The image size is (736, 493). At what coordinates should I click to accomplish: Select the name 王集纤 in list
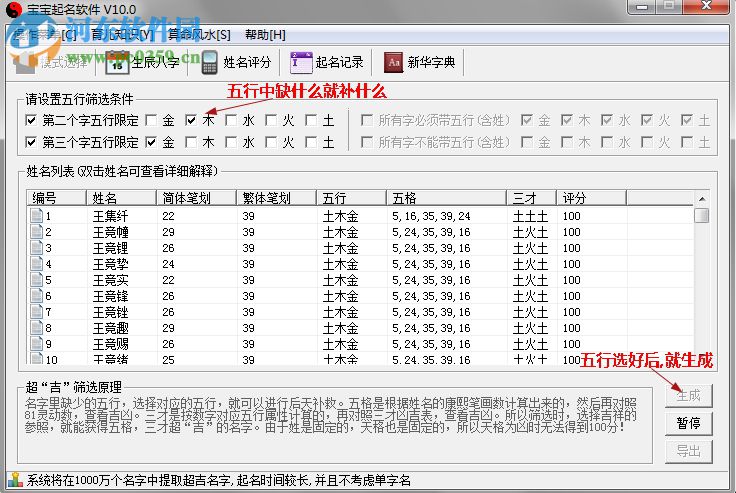pos(110,216)
